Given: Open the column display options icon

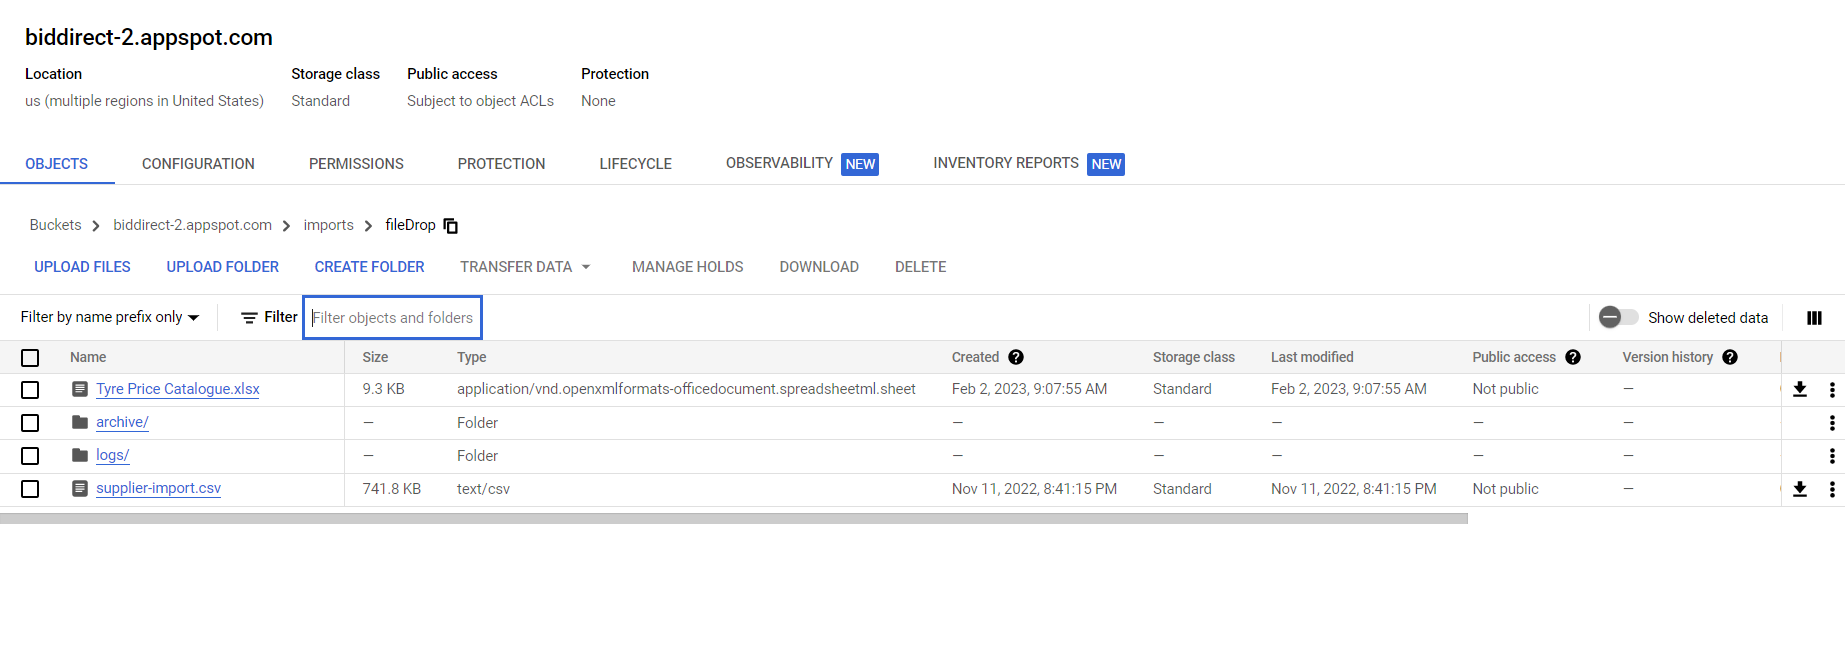Looking at the screenshot, I should click(1814, 318).
